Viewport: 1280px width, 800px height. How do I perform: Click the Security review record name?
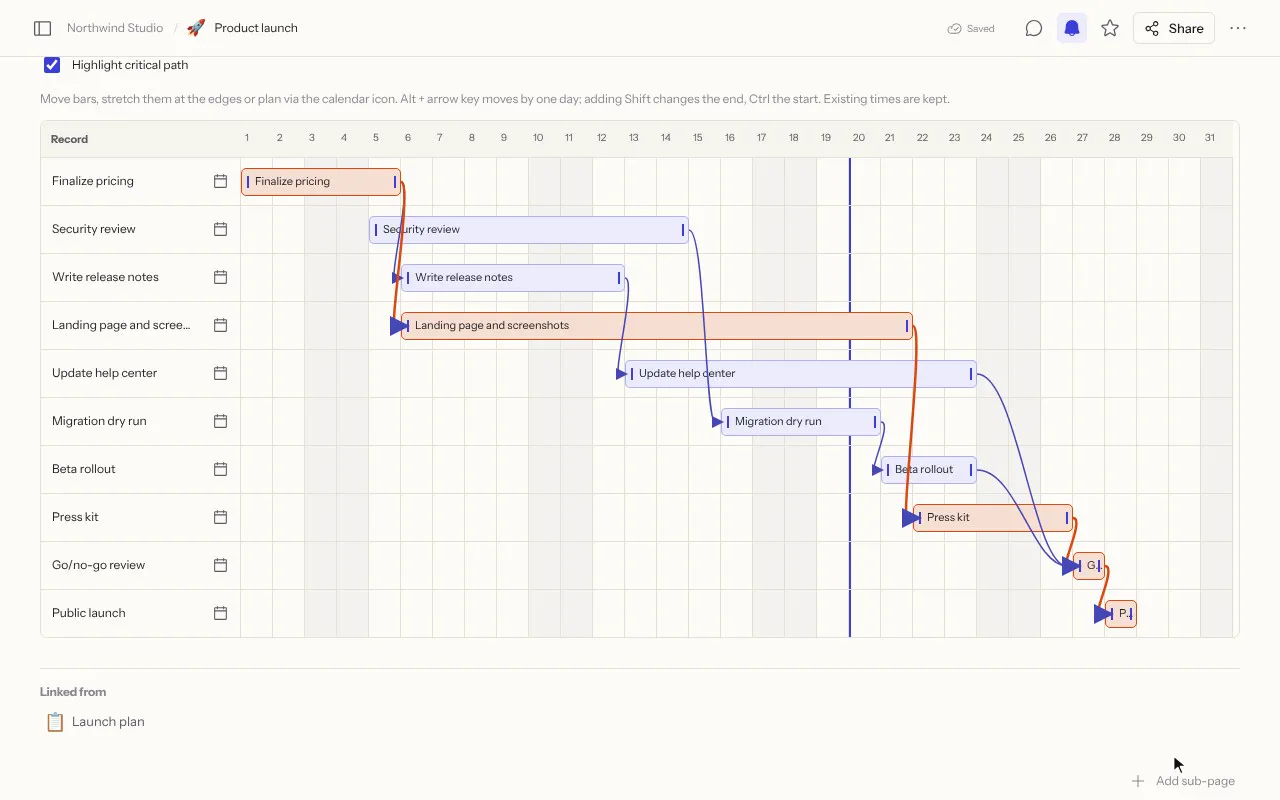click(94, 229)
